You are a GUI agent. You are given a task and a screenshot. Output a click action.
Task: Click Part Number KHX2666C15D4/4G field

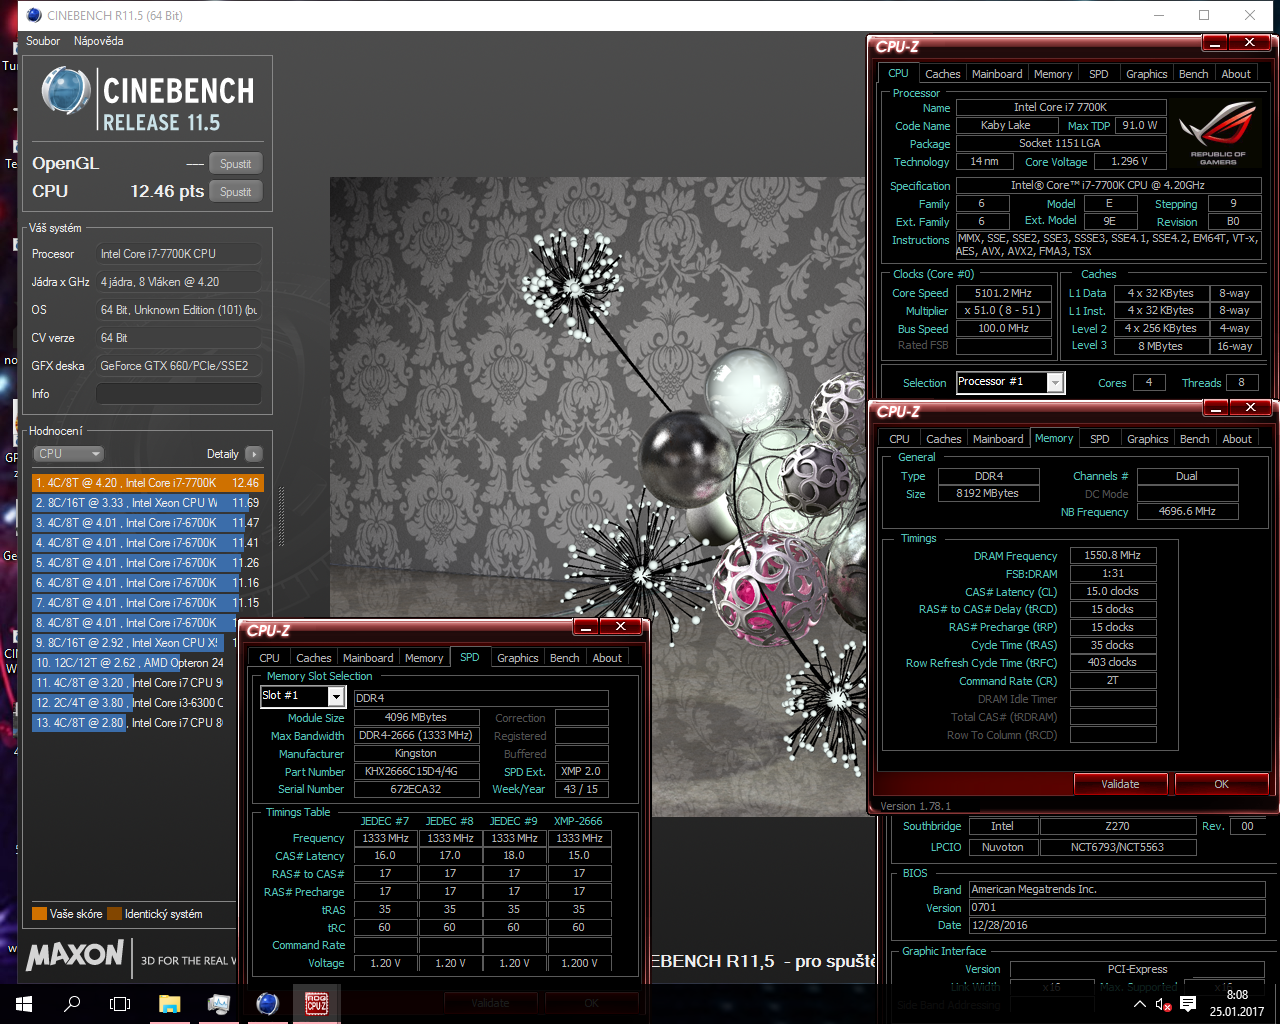click(415, 771)
